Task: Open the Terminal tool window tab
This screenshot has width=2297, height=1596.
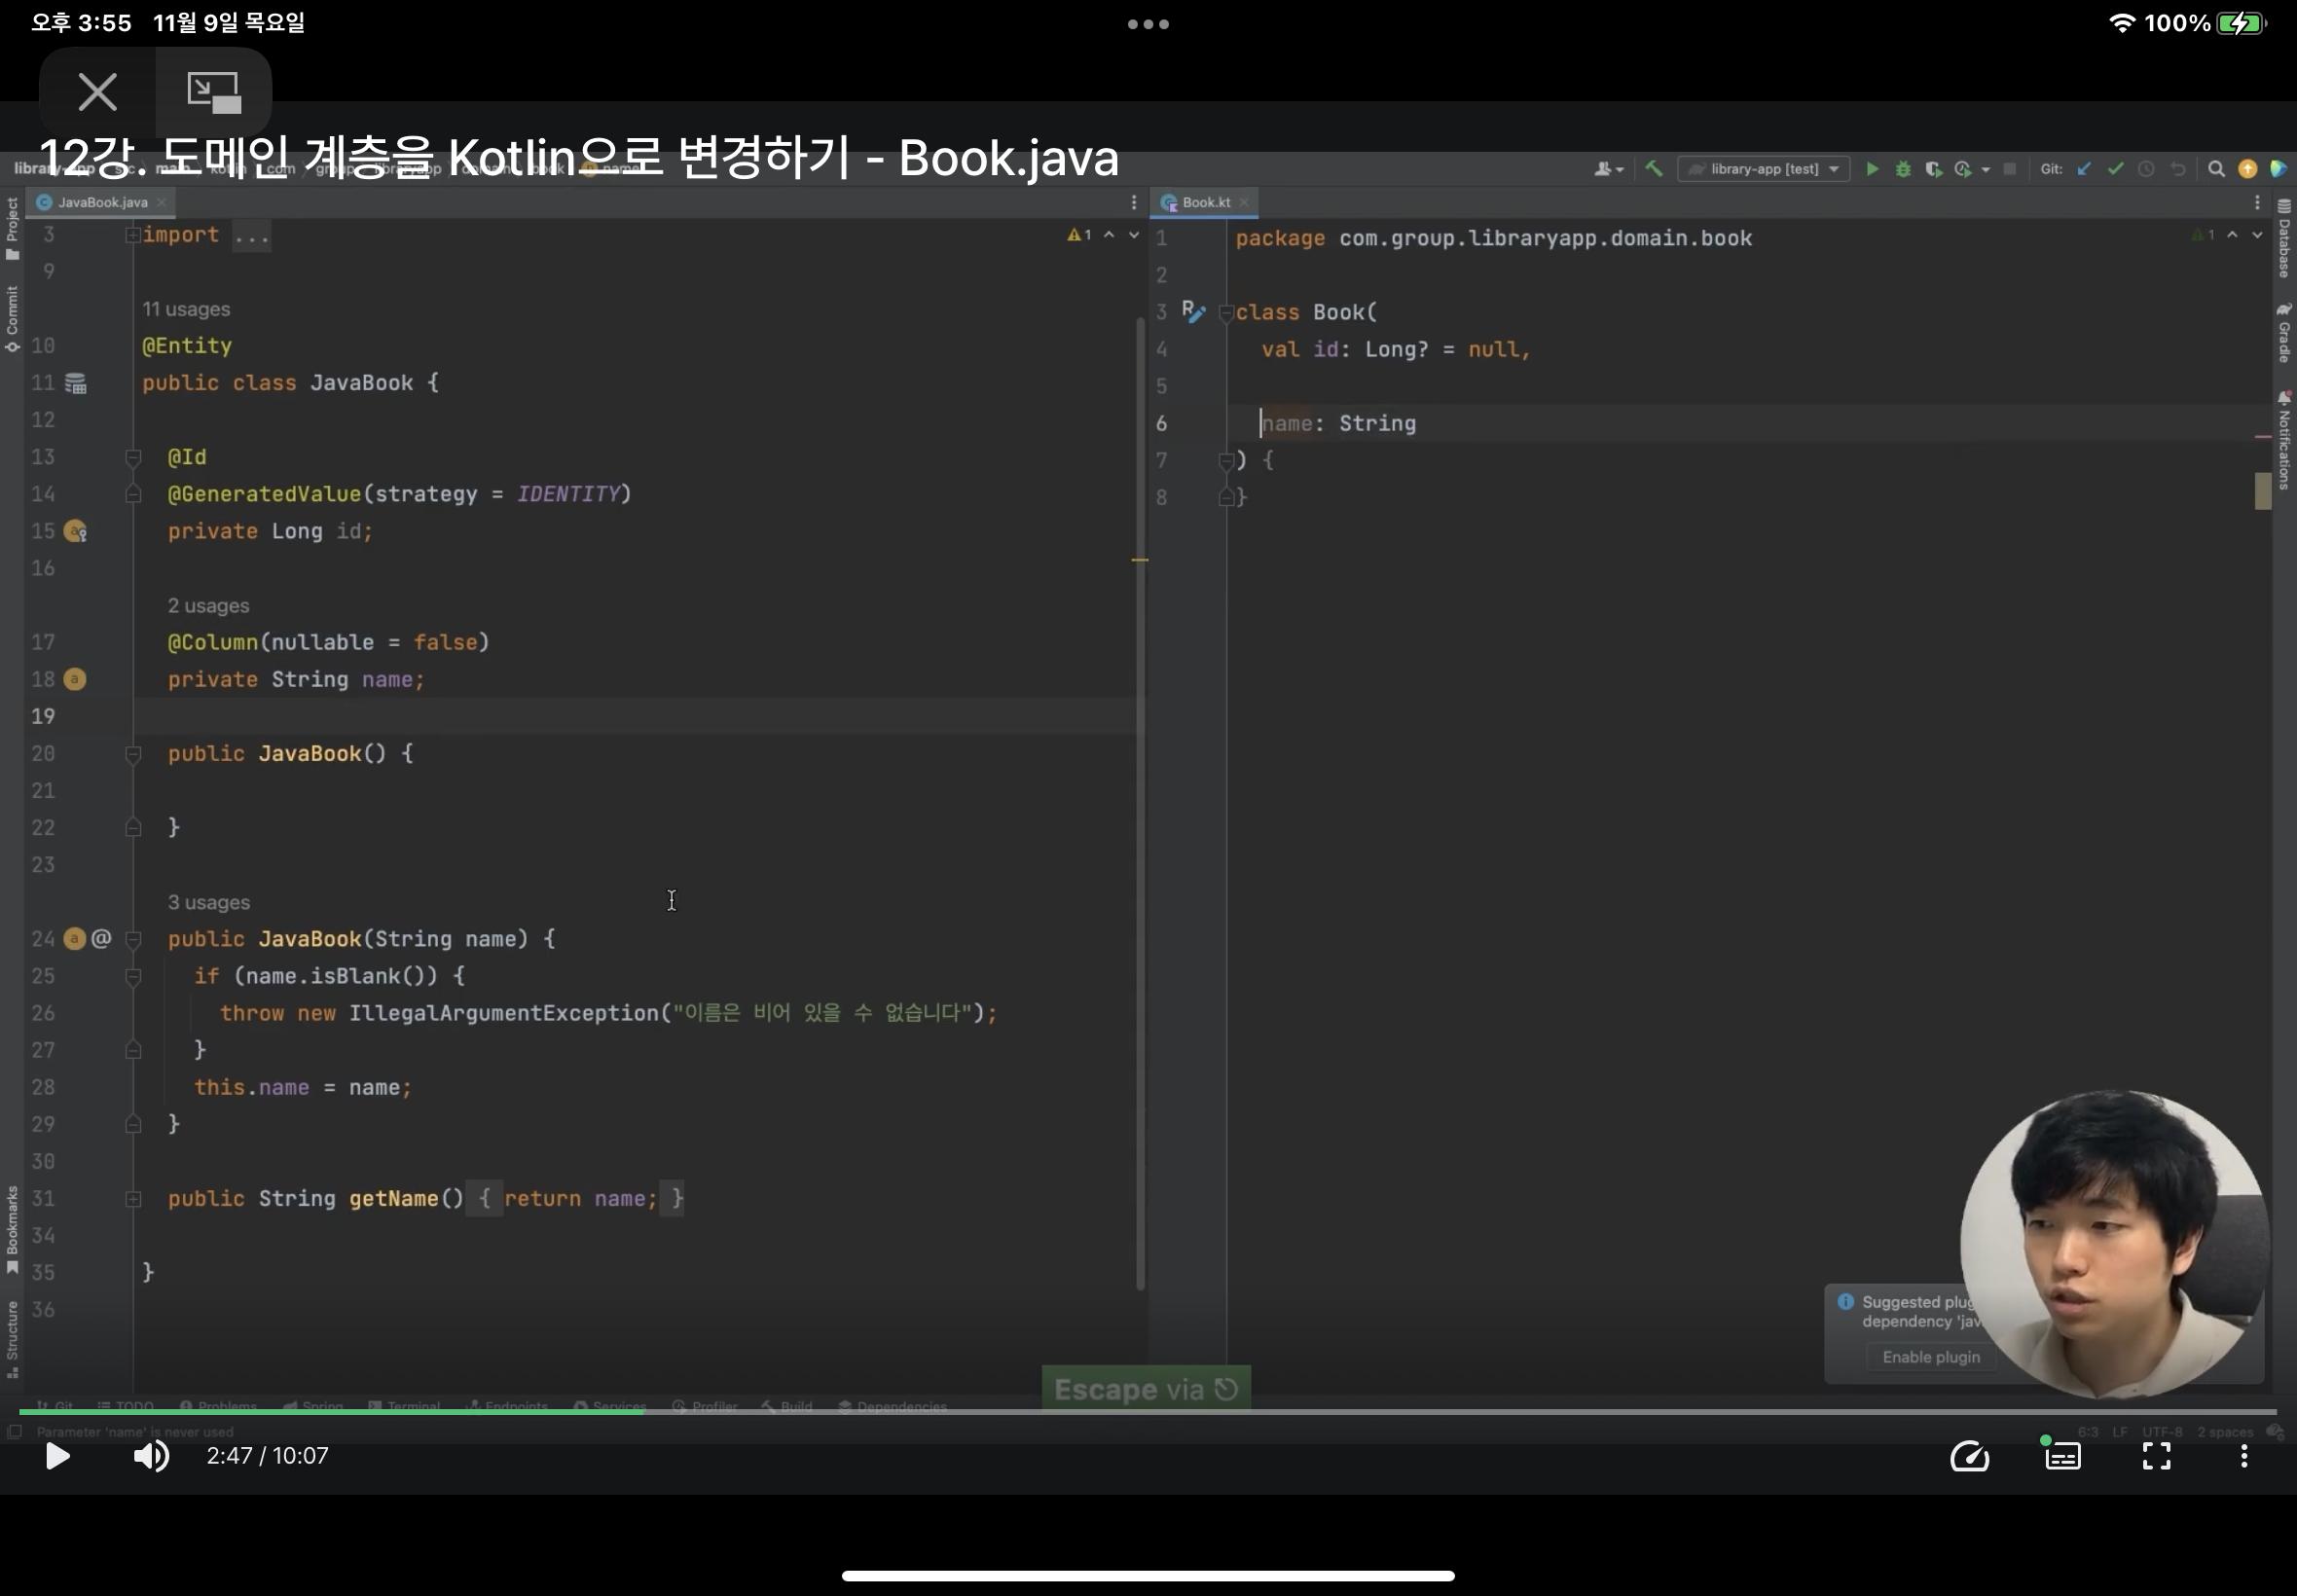Action: click(404, 1406)
